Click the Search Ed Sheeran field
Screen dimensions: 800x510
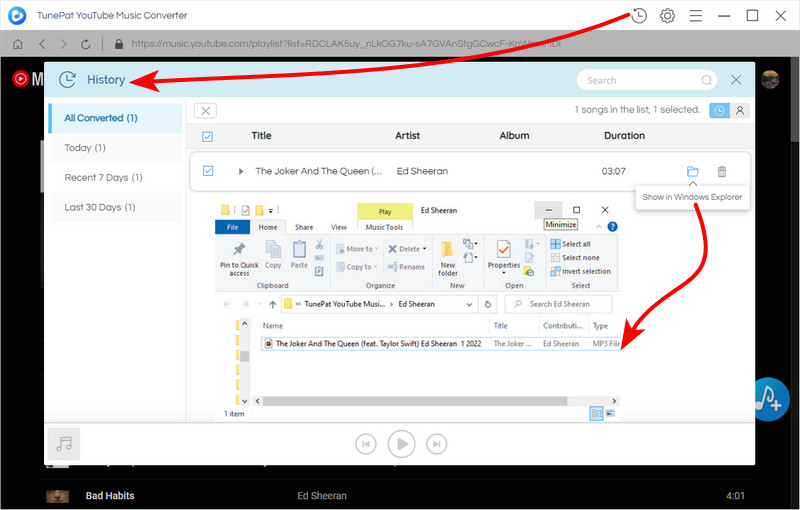click(x=558, y=304)
